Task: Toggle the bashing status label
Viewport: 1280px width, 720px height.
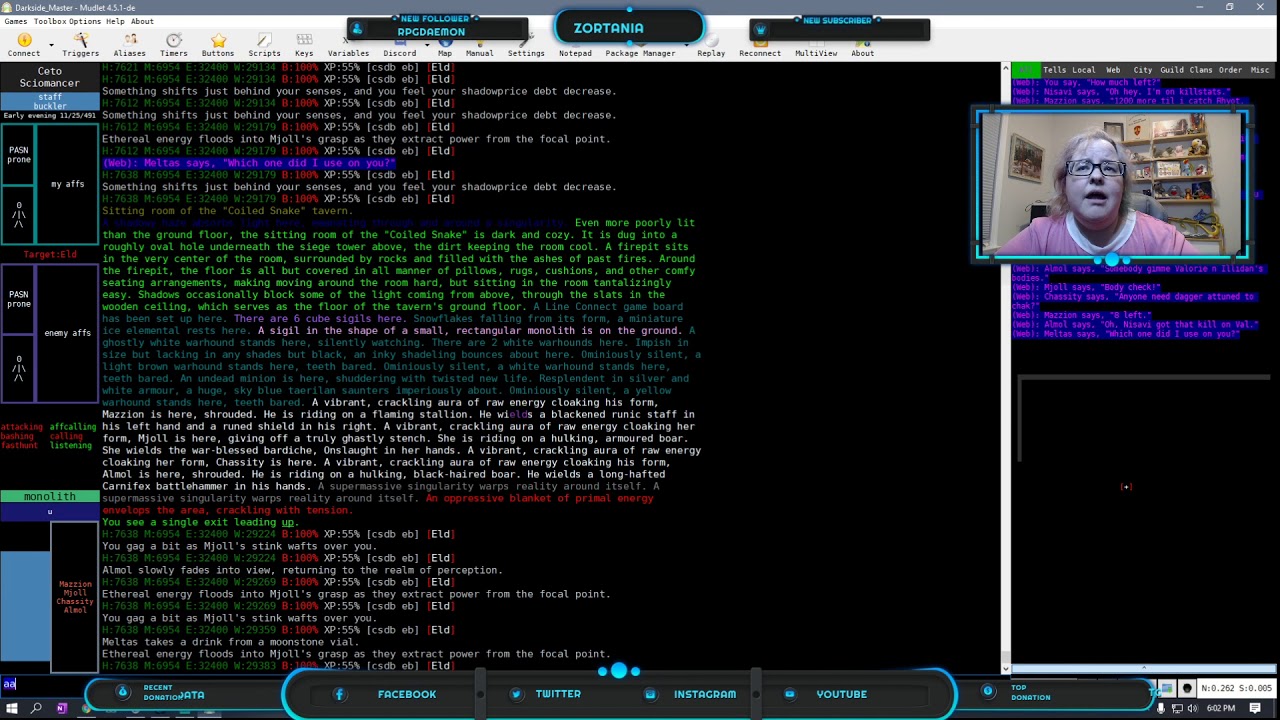Action: coord(17,436)
